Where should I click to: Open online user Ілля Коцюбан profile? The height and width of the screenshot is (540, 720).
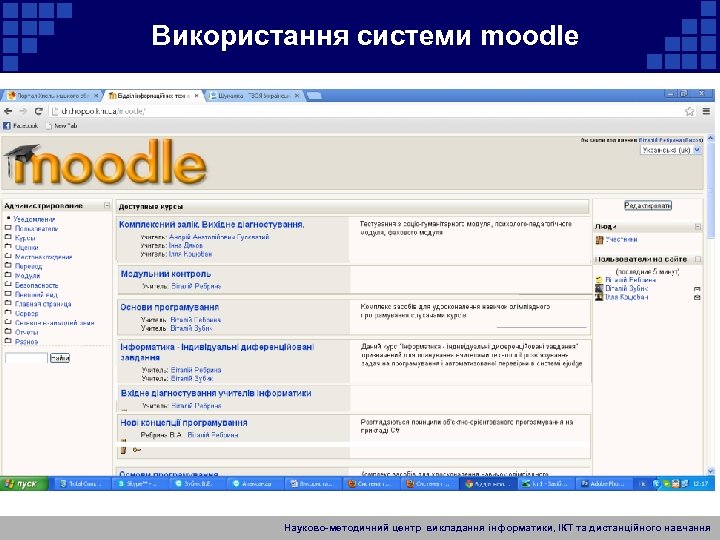tap(627, 297)
